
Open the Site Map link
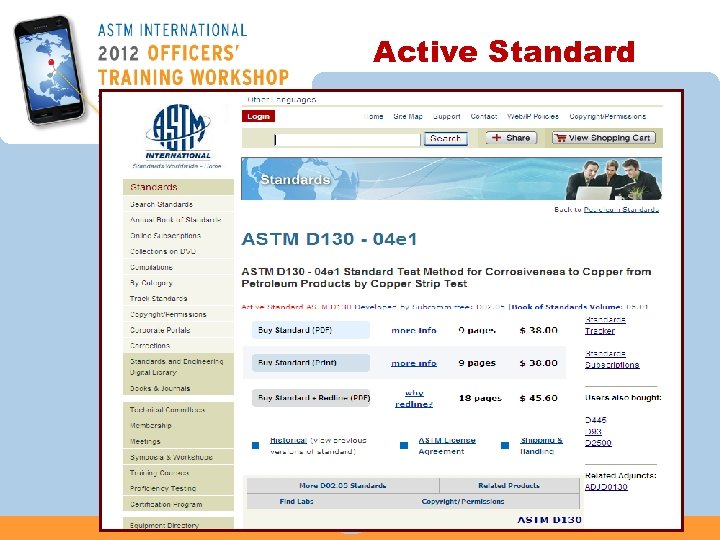408,117
